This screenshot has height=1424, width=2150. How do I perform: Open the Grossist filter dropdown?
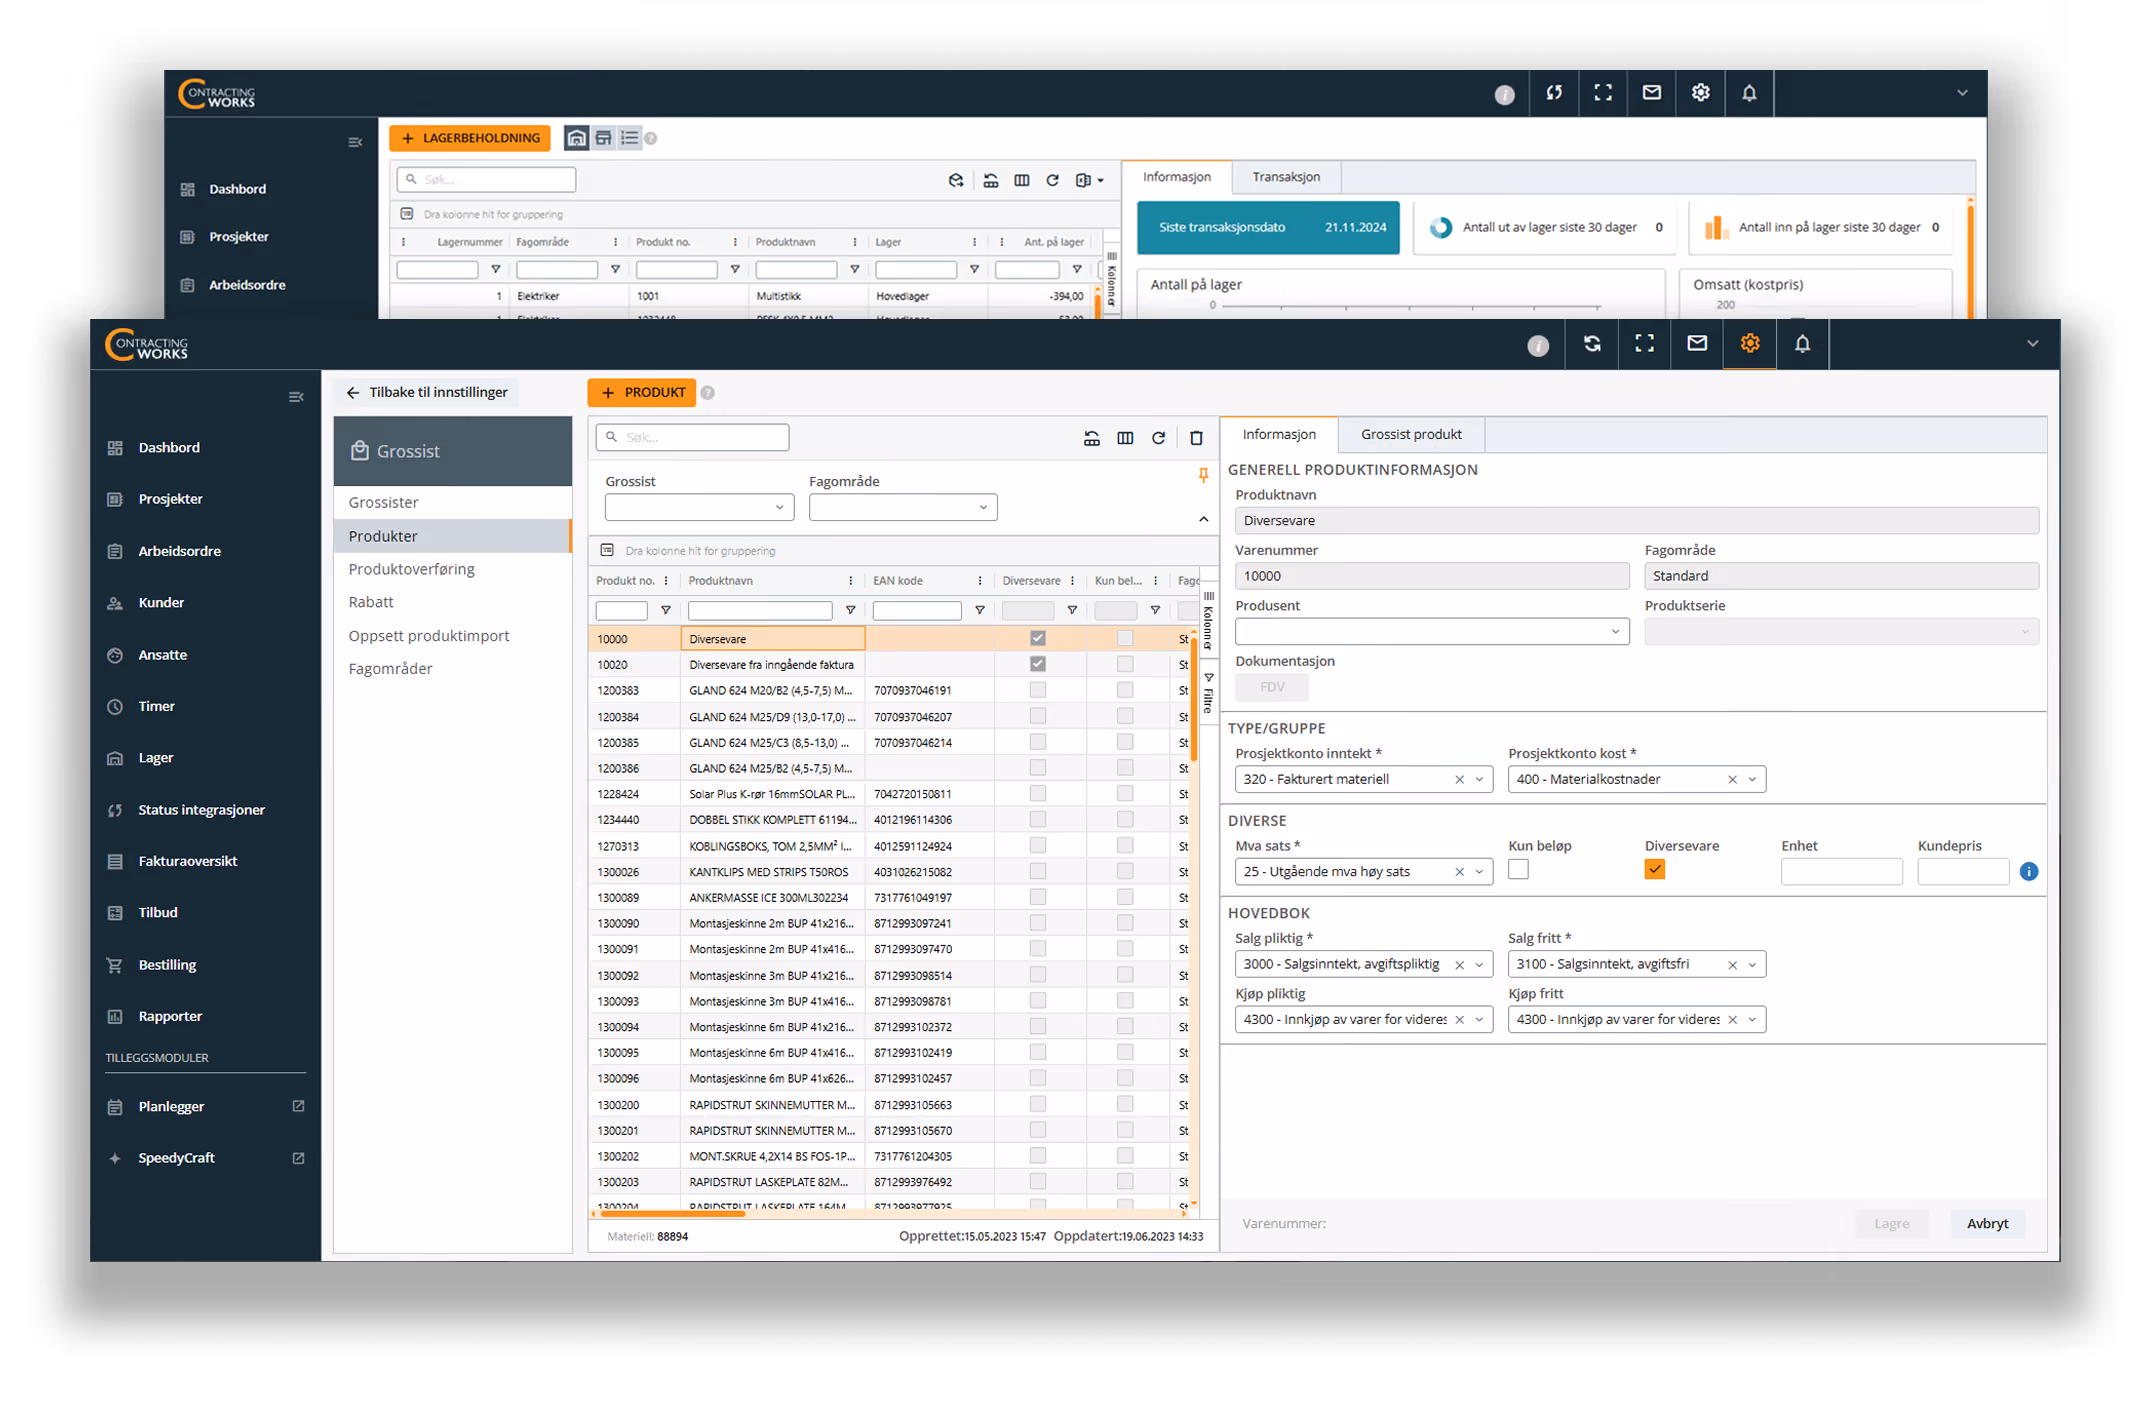point(699,507)
